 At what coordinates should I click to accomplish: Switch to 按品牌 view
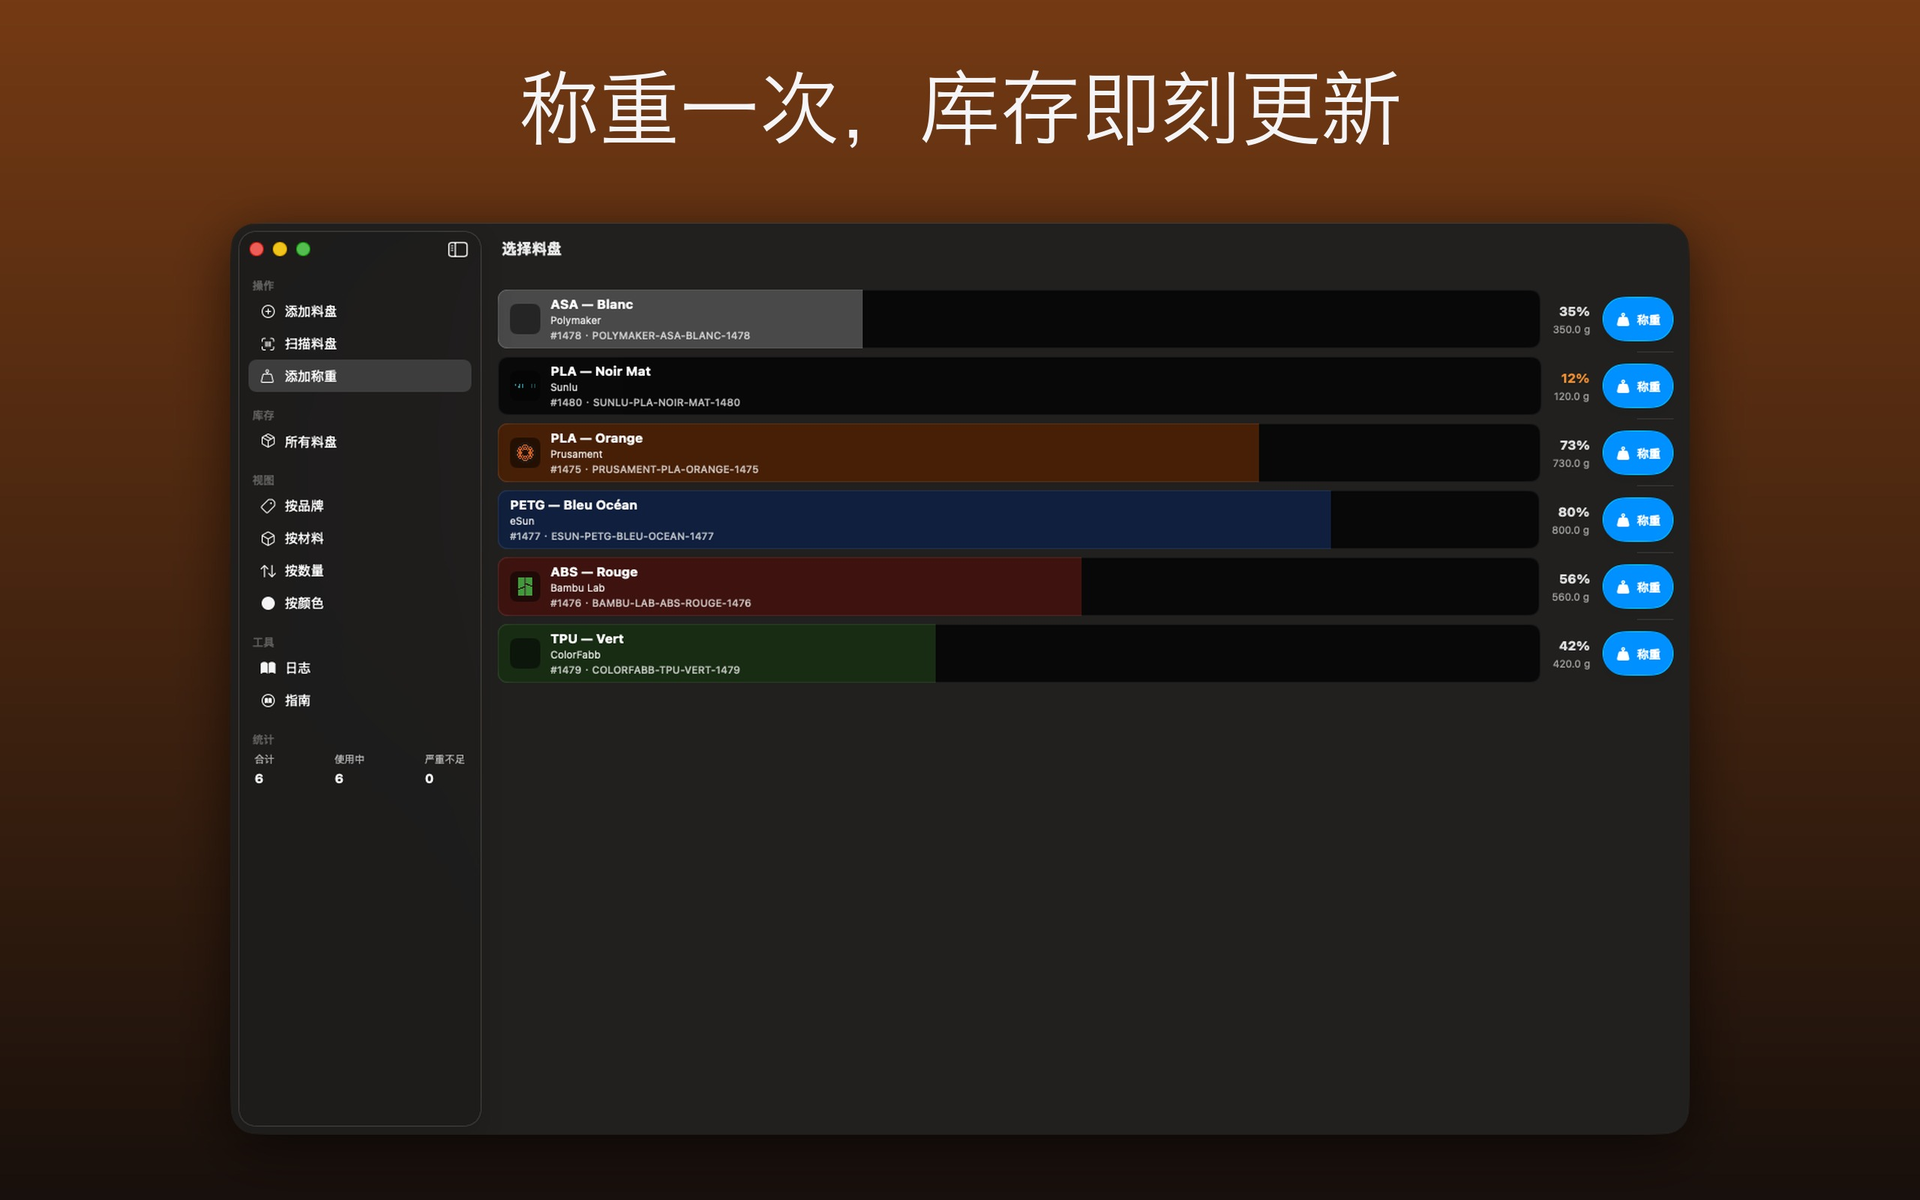click(360, 506)
